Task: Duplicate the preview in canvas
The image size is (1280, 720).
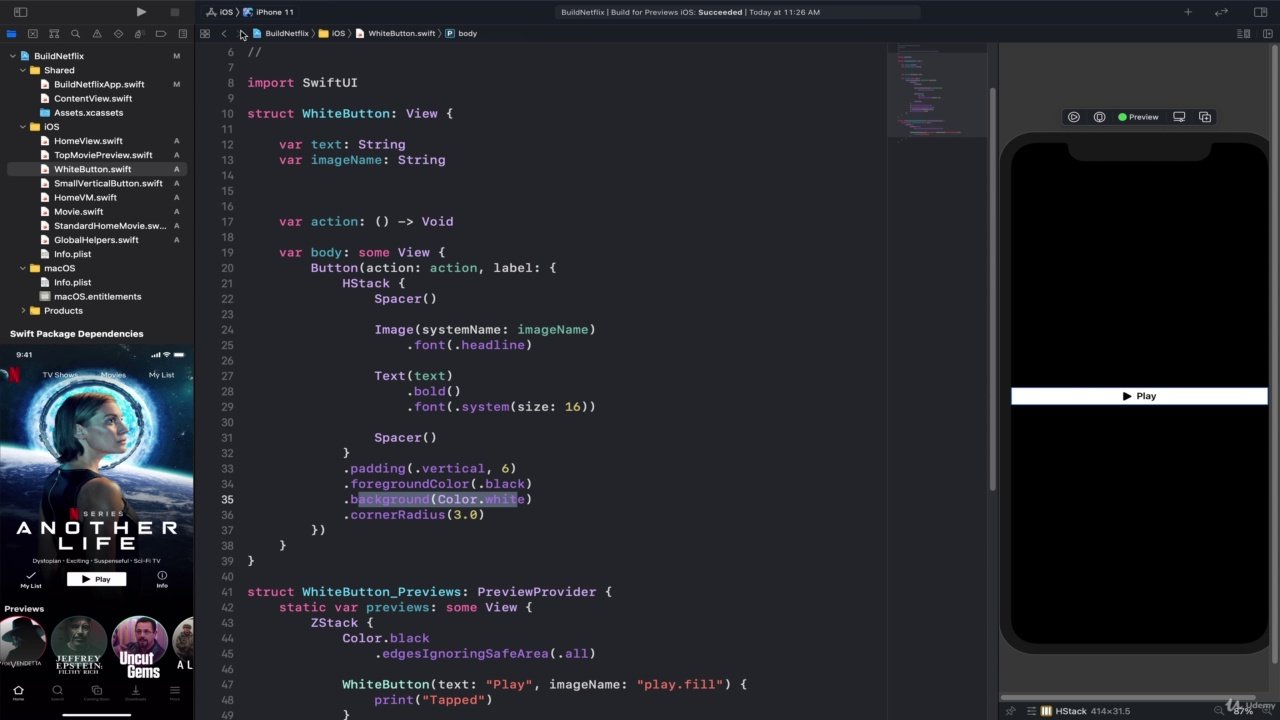Action: click(x=1205, y=117)
